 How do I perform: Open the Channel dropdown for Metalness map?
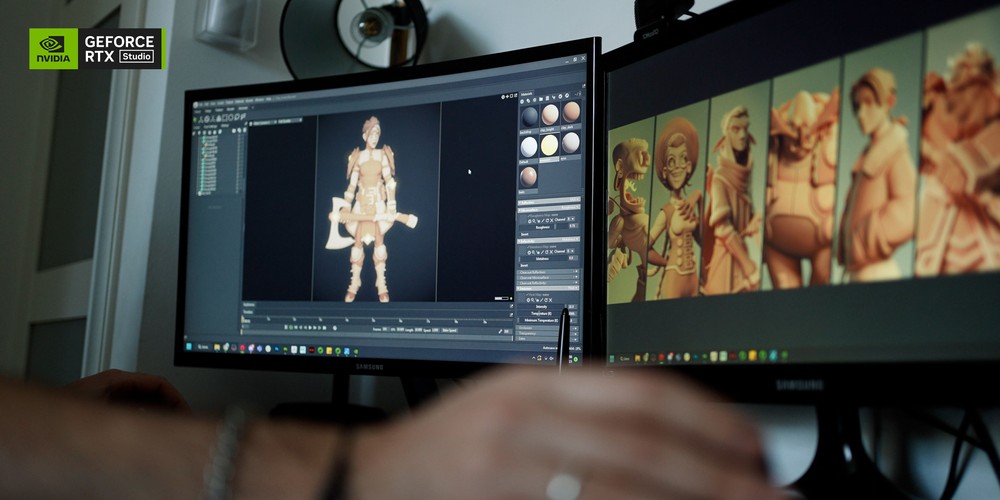pos(570,251)
